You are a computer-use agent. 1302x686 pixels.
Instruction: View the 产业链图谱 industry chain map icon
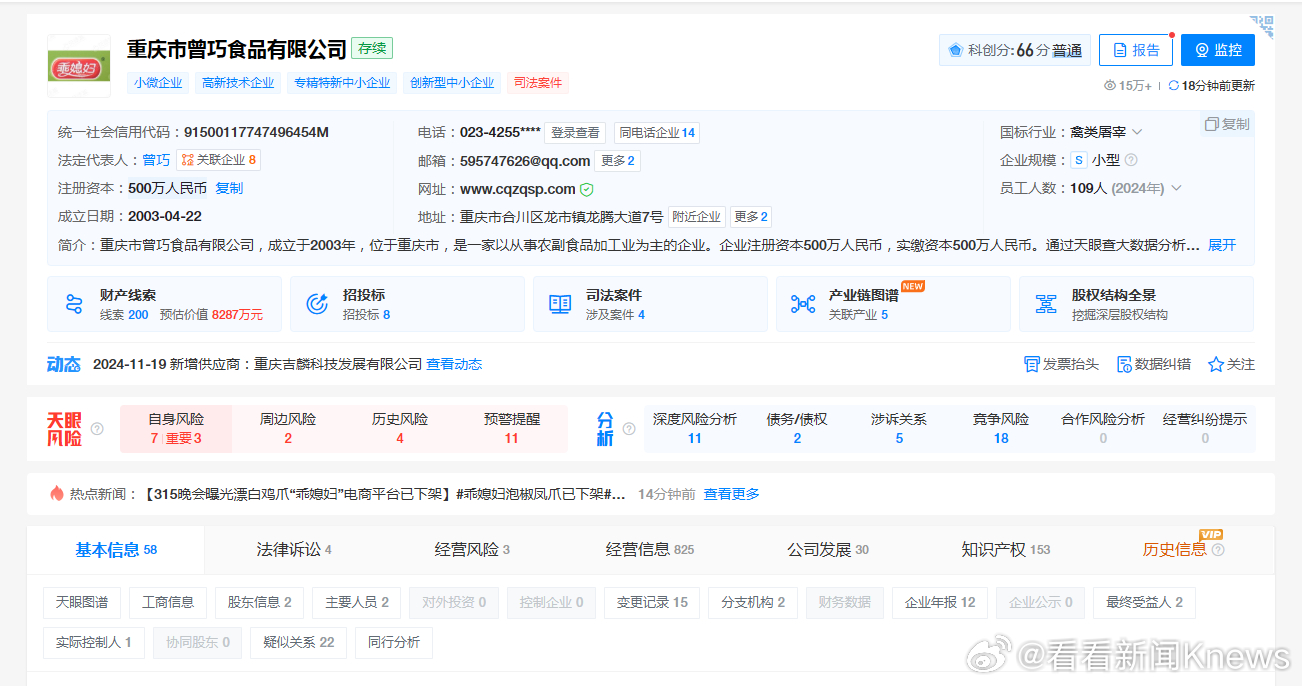coord(803,302)
